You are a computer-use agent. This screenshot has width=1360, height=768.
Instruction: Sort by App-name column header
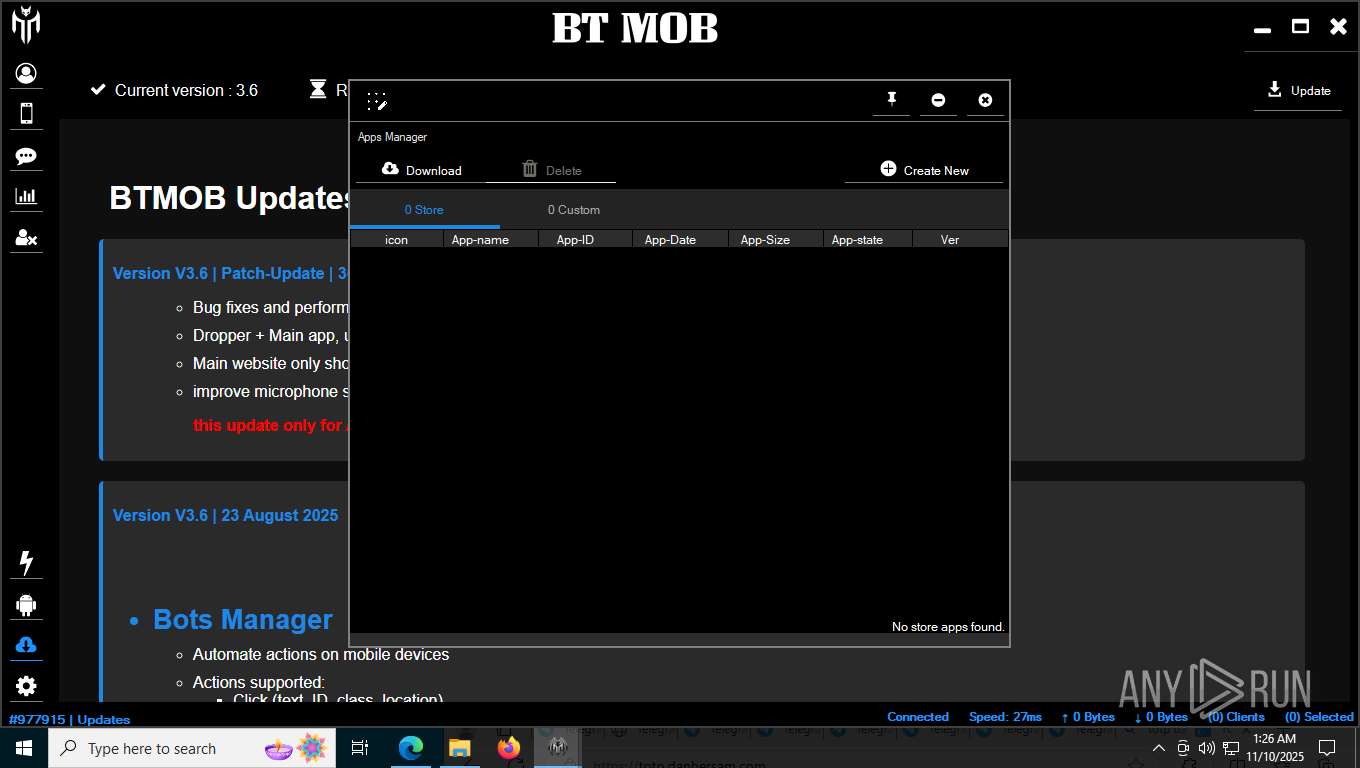pyautogui.click(x=480, y=240)
